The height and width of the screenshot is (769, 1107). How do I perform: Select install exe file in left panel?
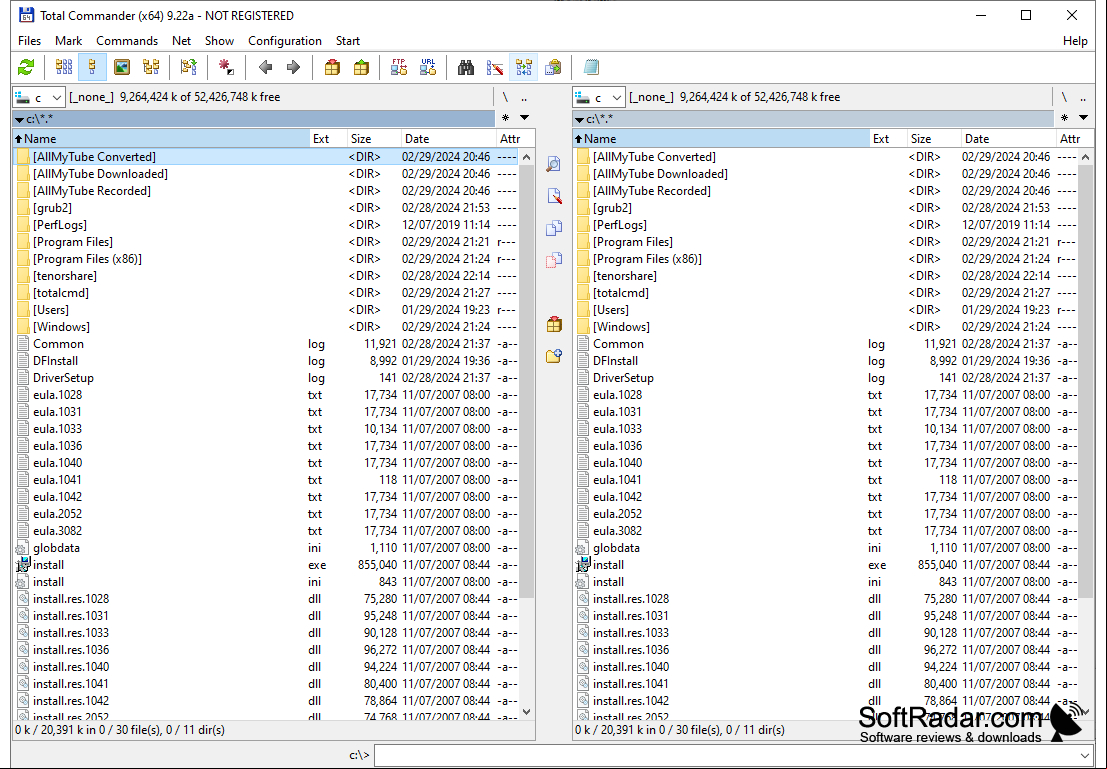tap(265, 565)
